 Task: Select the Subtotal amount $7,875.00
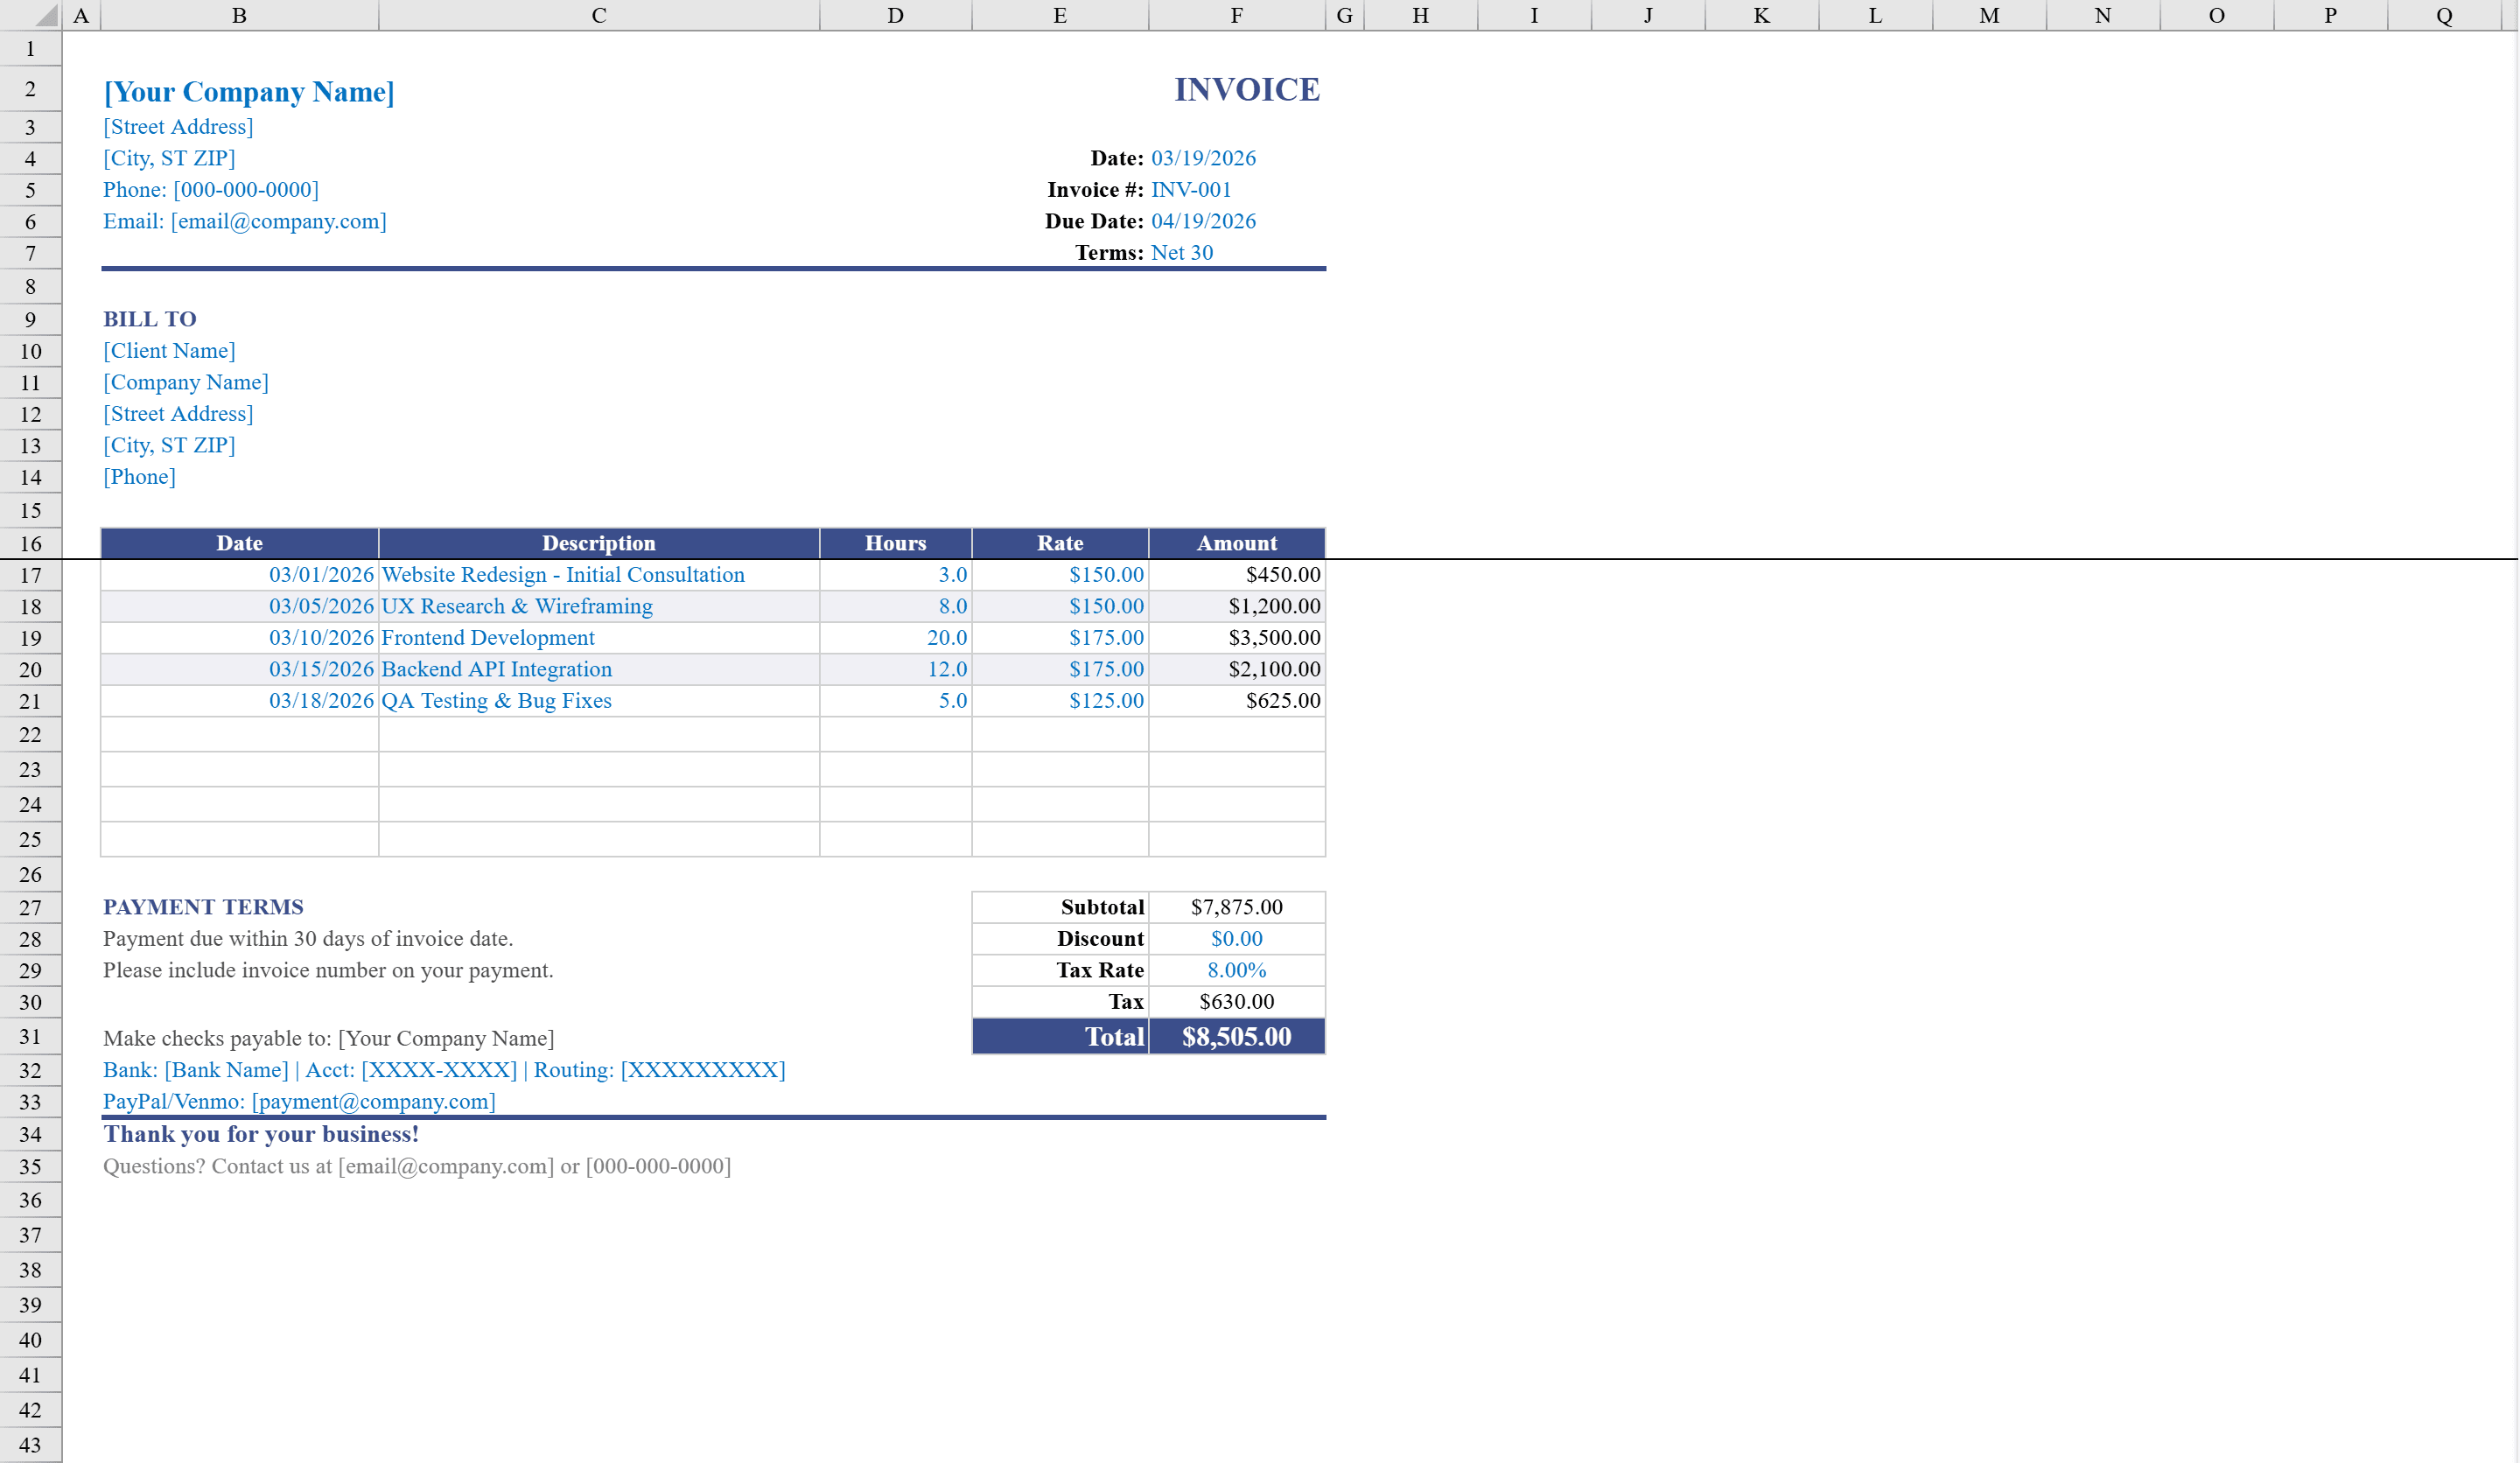[x=1237, y=906]
